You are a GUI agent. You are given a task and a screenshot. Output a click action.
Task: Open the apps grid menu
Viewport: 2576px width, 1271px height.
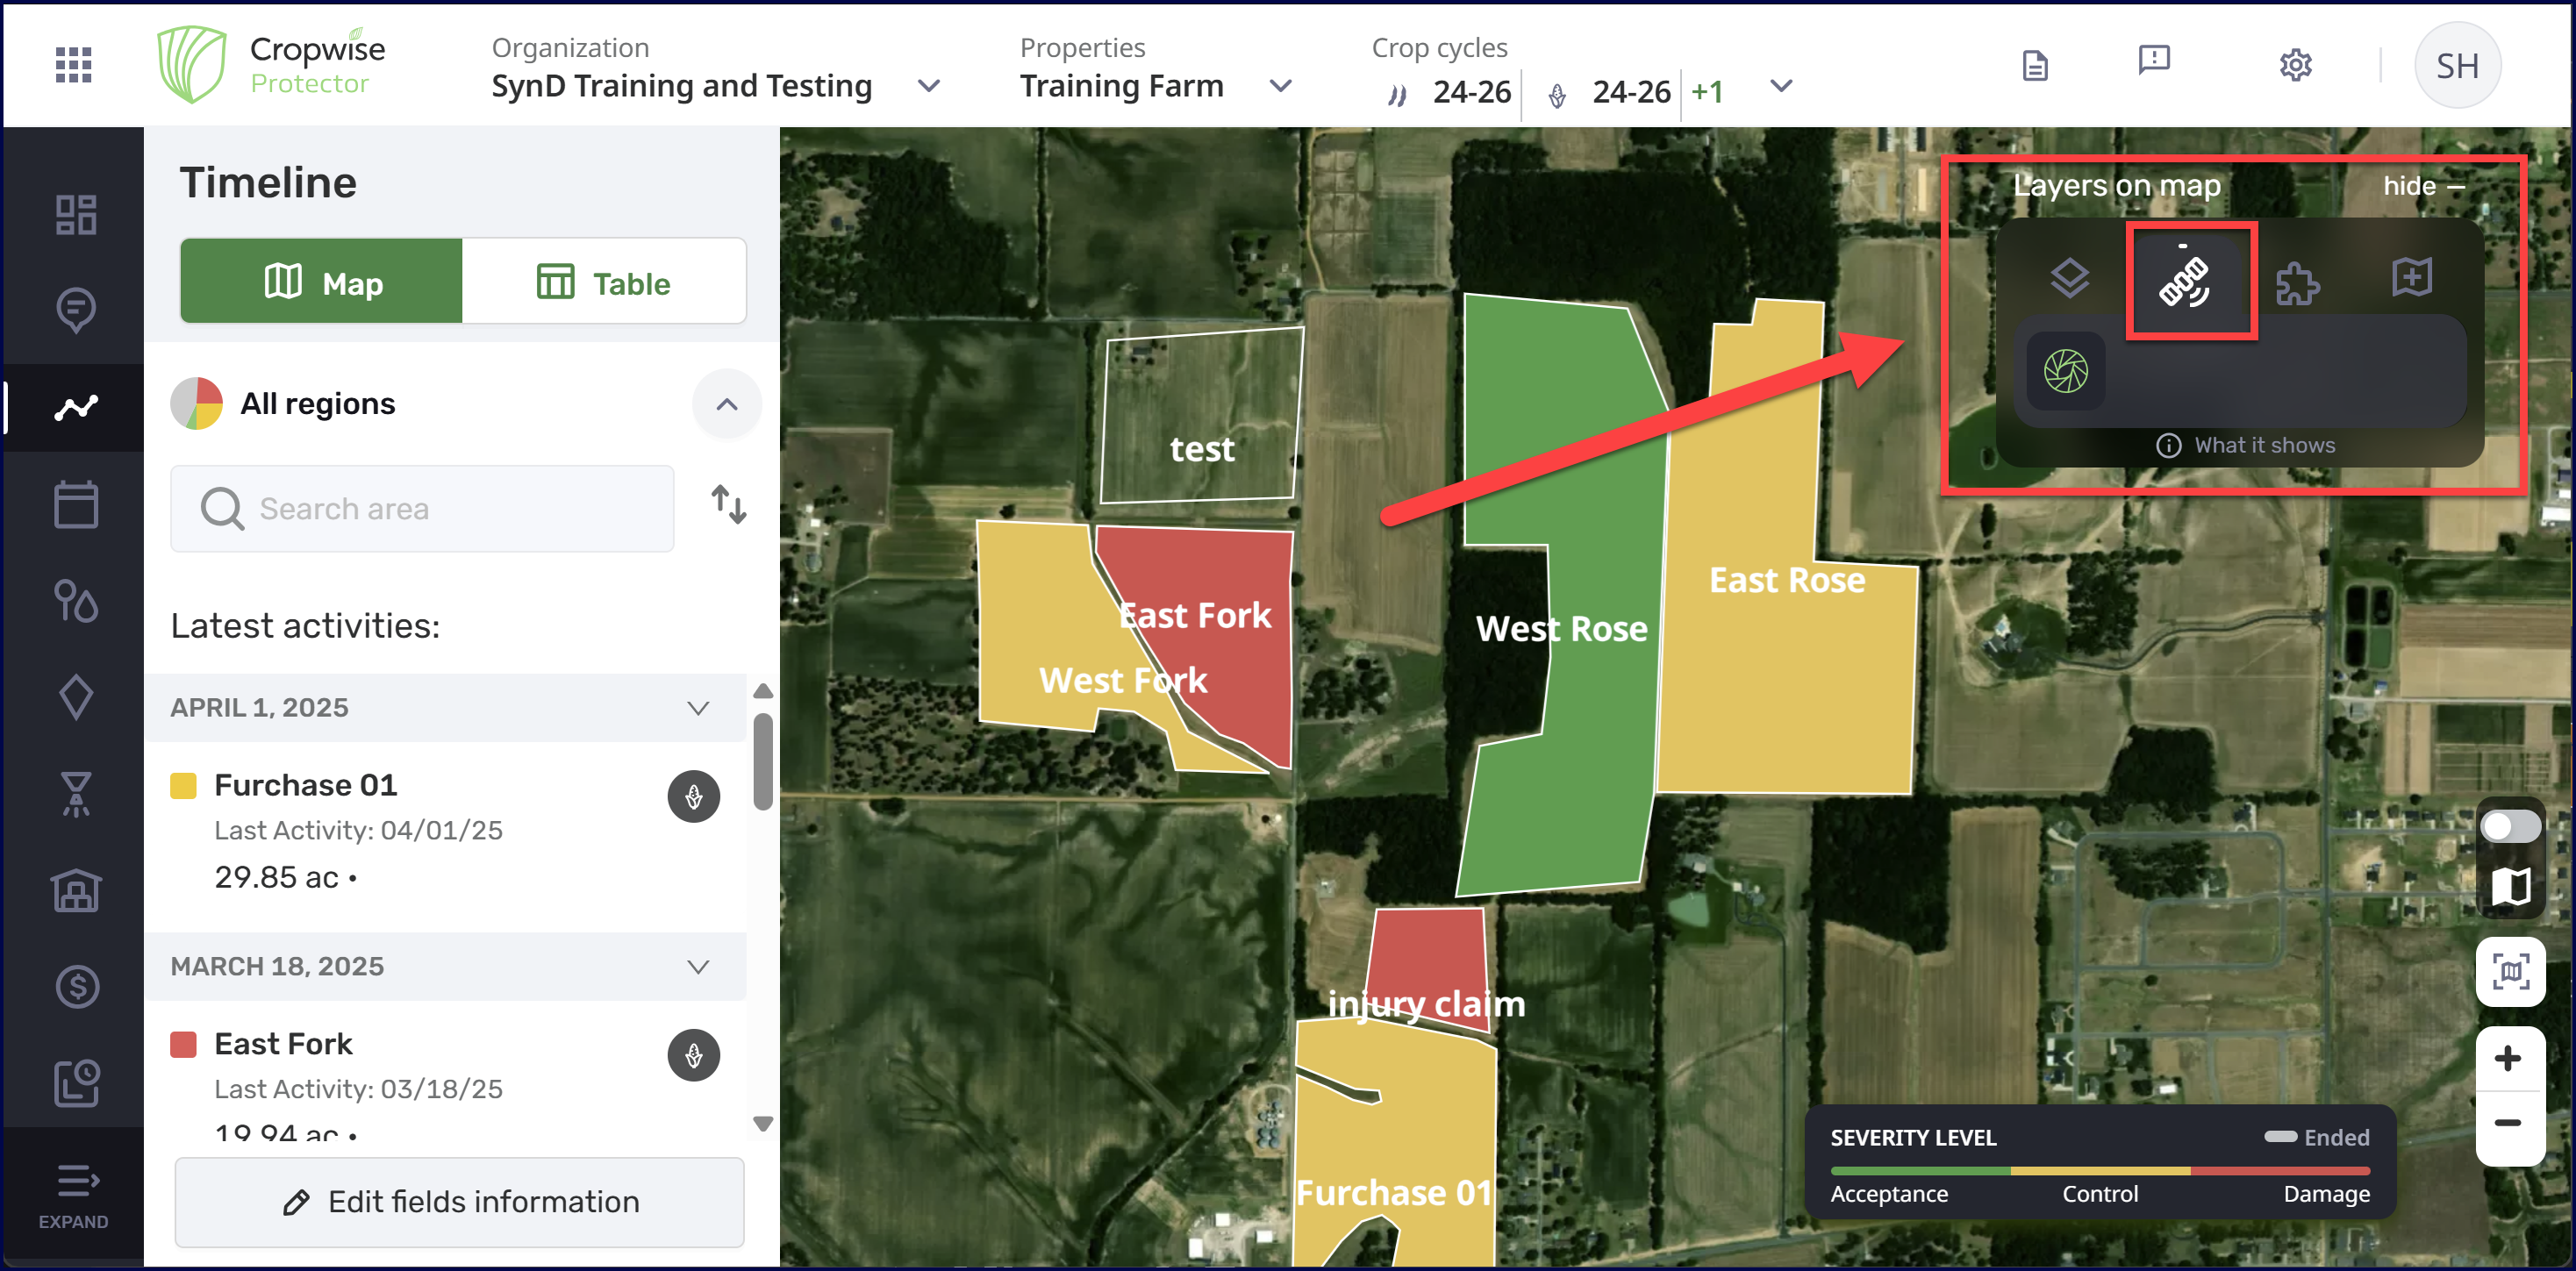[x=73, y=65]
